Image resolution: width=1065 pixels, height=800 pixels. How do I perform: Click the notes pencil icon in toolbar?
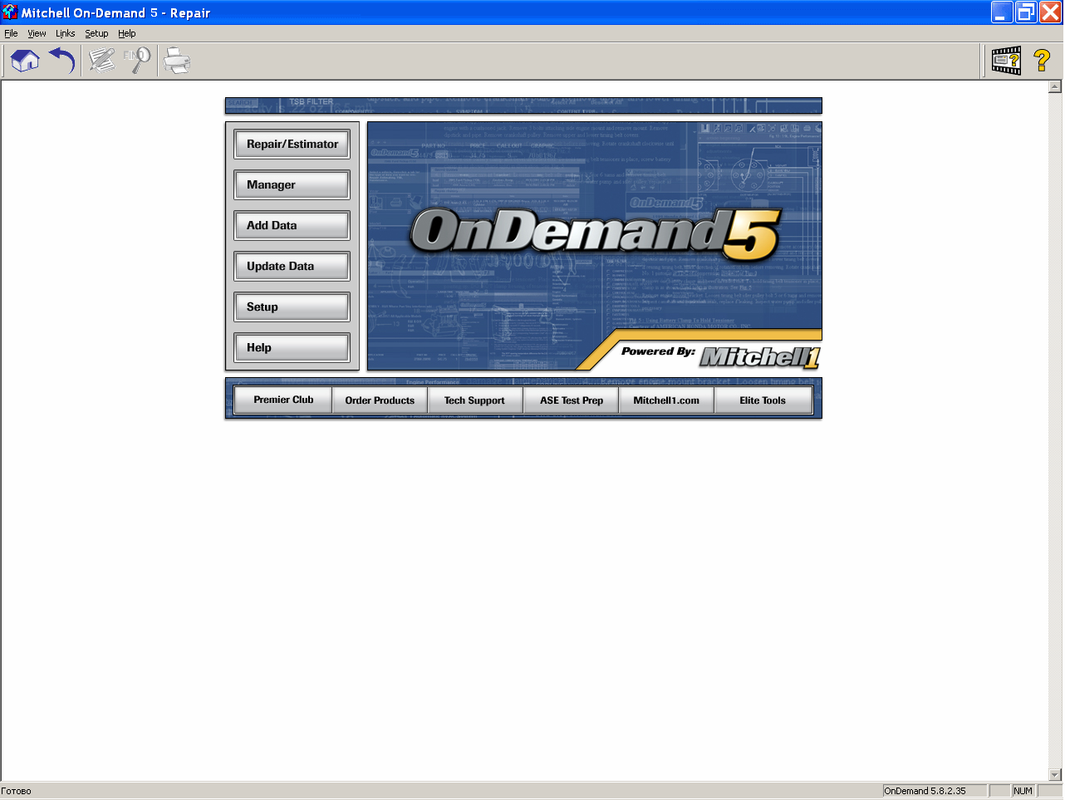[102, 61]
